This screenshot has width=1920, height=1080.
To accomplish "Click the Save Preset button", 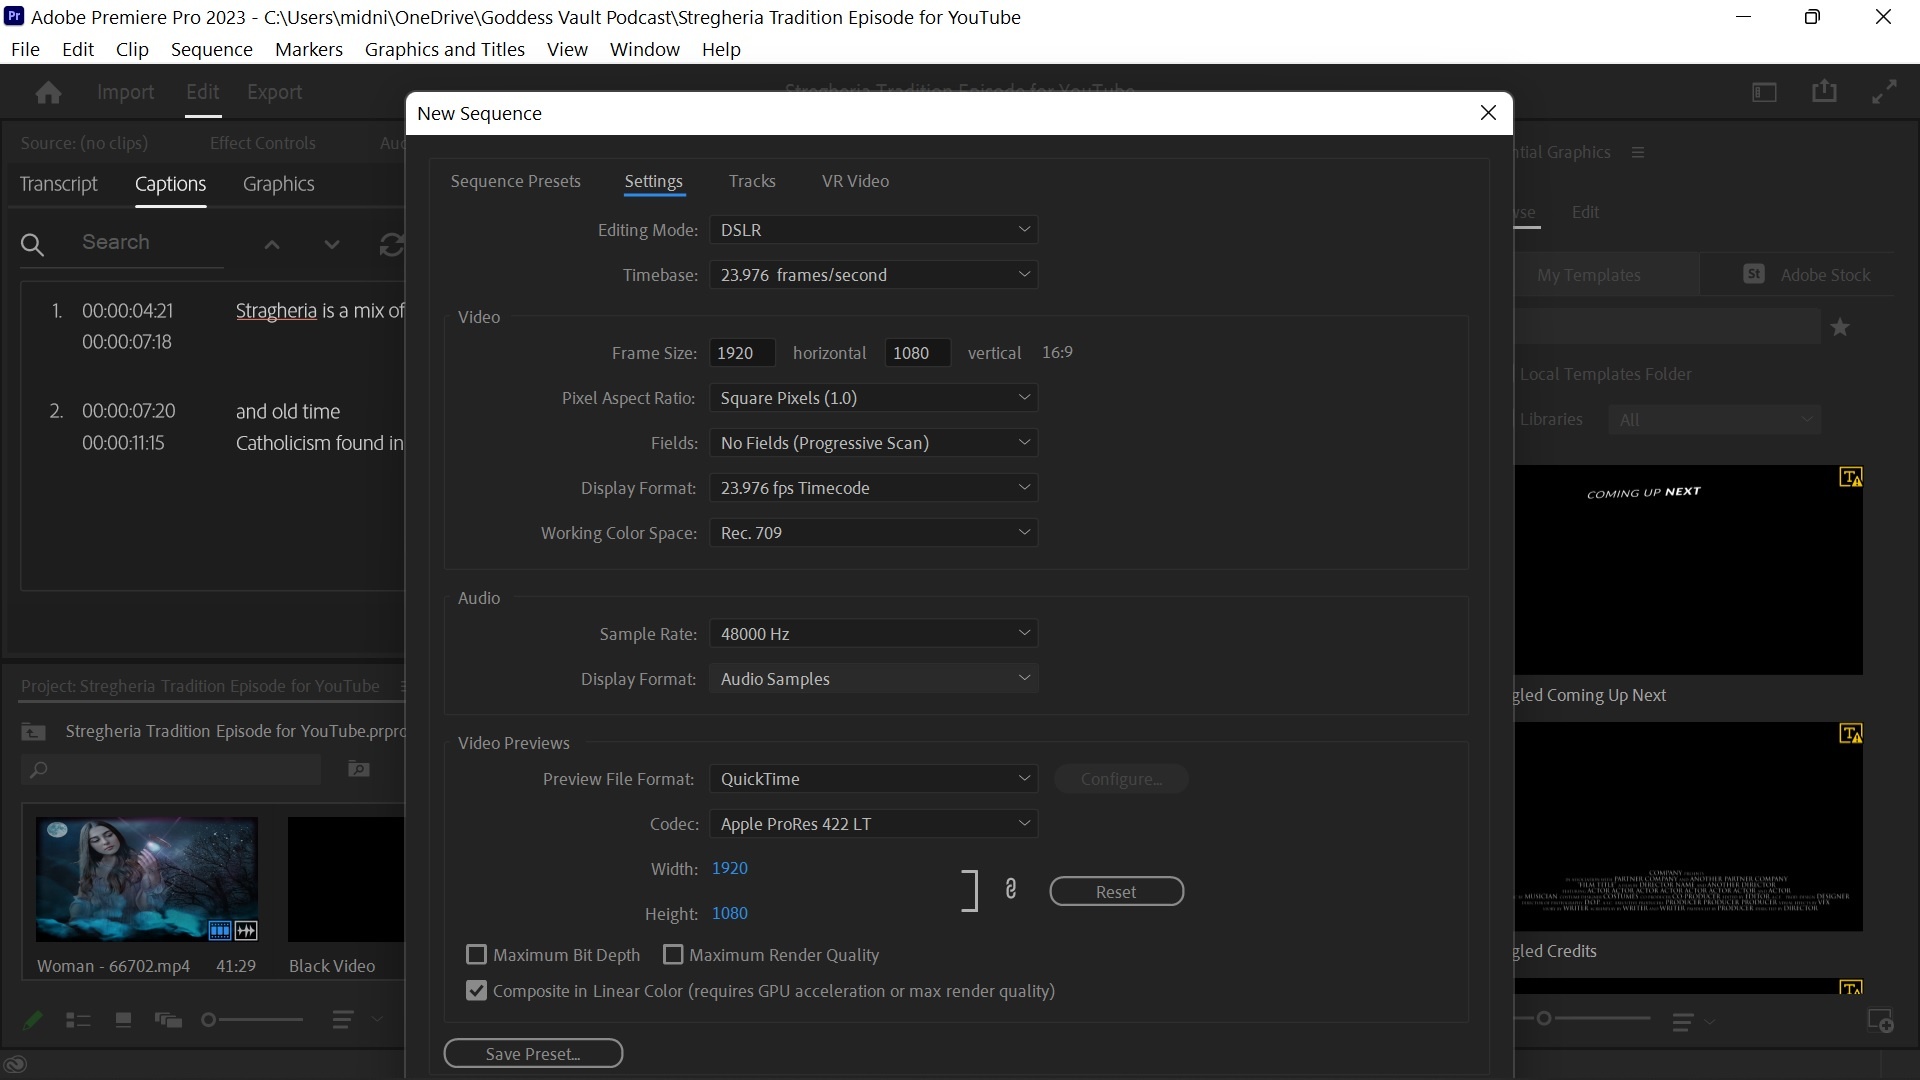I will pyautogui.click(x=533, y=1053).
